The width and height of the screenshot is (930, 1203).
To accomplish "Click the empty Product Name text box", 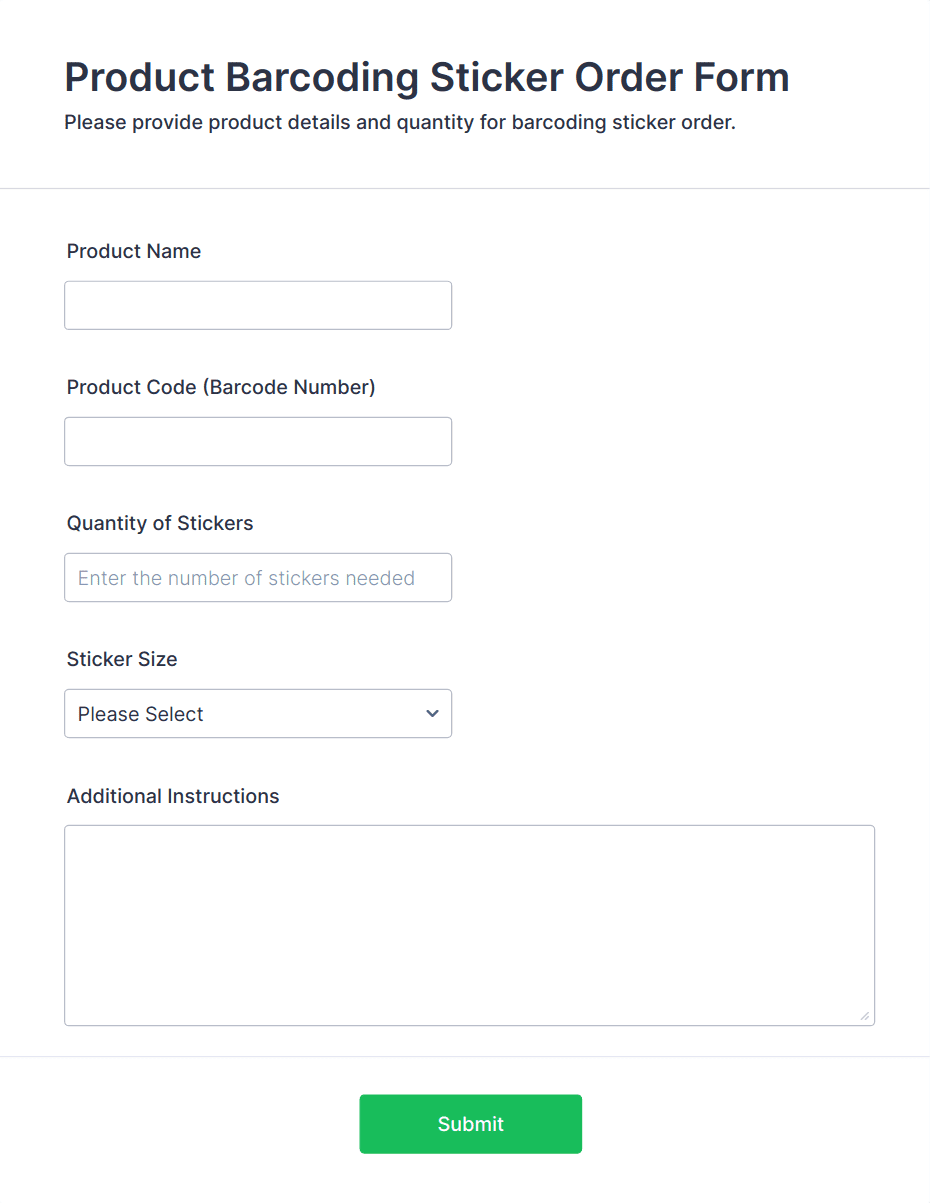I will pos(257,305).
